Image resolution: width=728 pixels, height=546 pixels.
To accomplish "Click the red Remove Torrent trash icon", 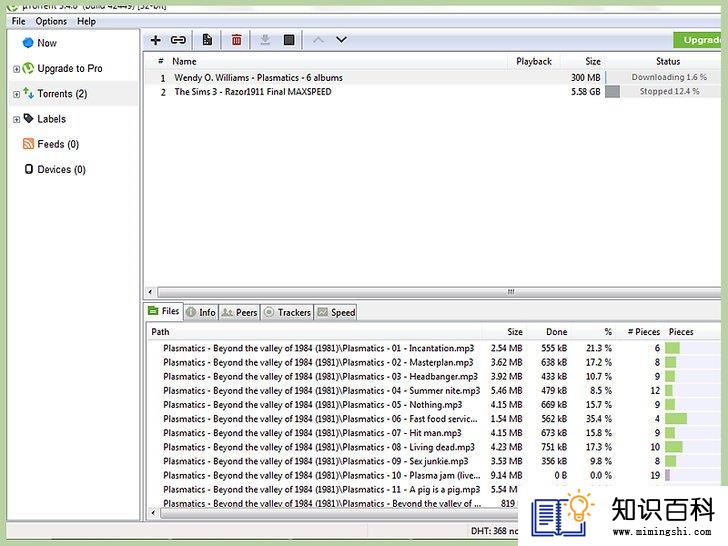I will [x=236, y=40].
